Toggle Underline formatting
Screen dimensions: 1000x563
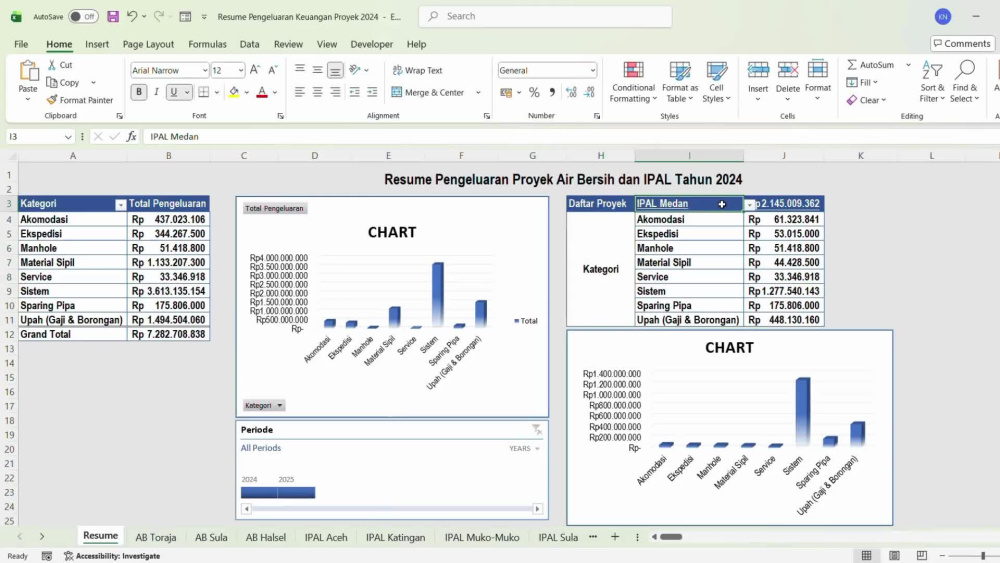(x=173, y=92)
